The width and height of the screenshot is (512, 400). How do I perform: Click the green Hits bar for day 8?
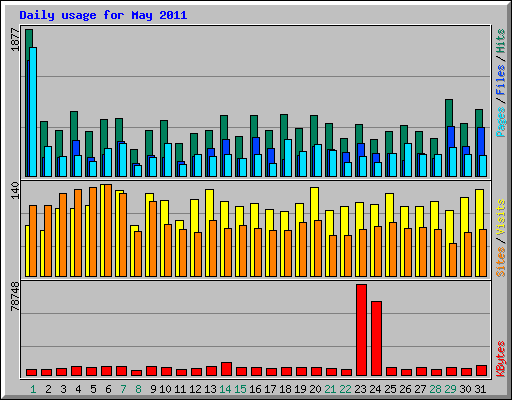point(134,156)
